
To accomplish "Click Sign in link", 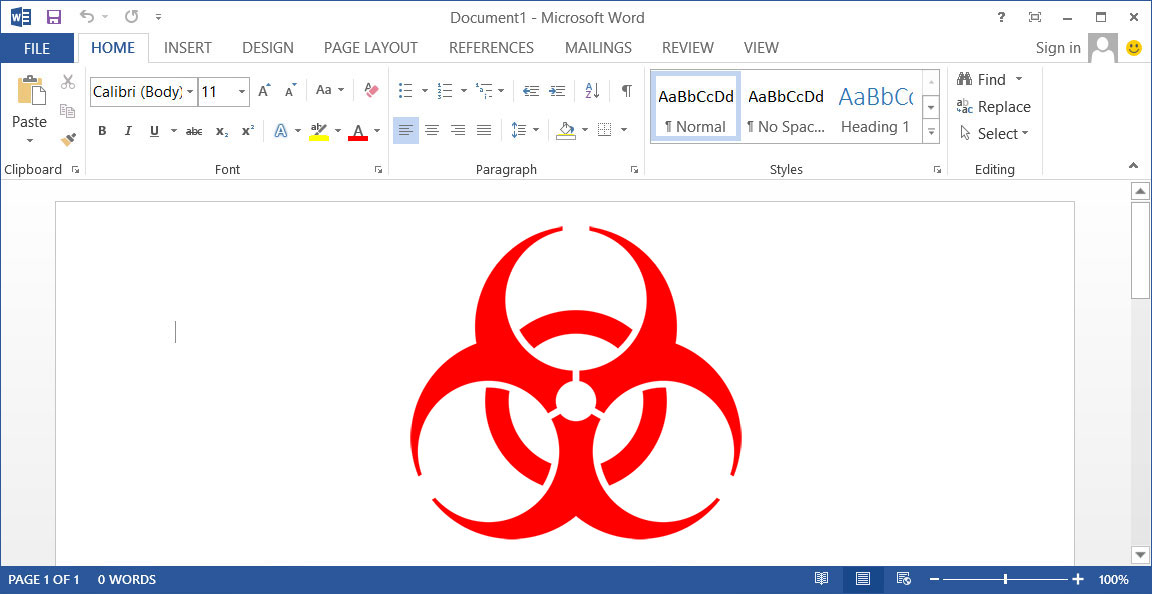I will point(1057,48).
